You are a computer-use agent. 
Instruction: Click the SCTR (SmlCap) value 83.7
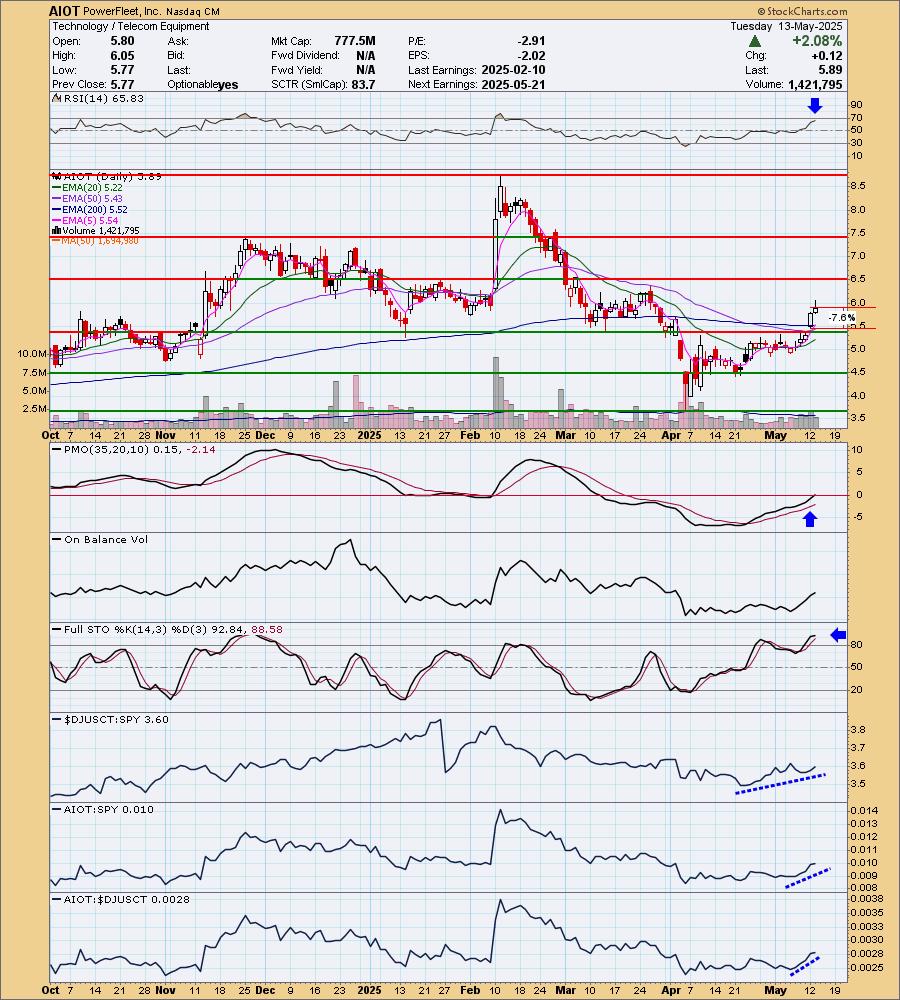coord(363,84)
